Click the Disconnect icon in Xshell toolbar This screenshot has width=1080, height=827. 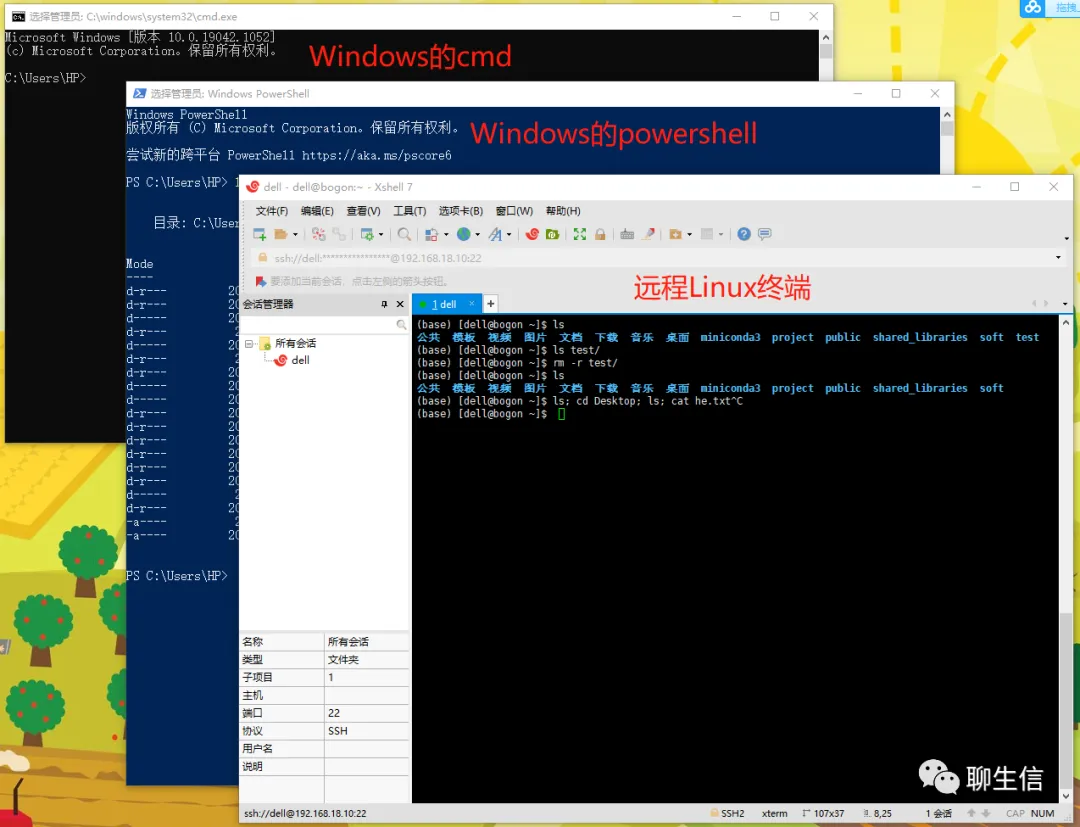click(318, 234)
